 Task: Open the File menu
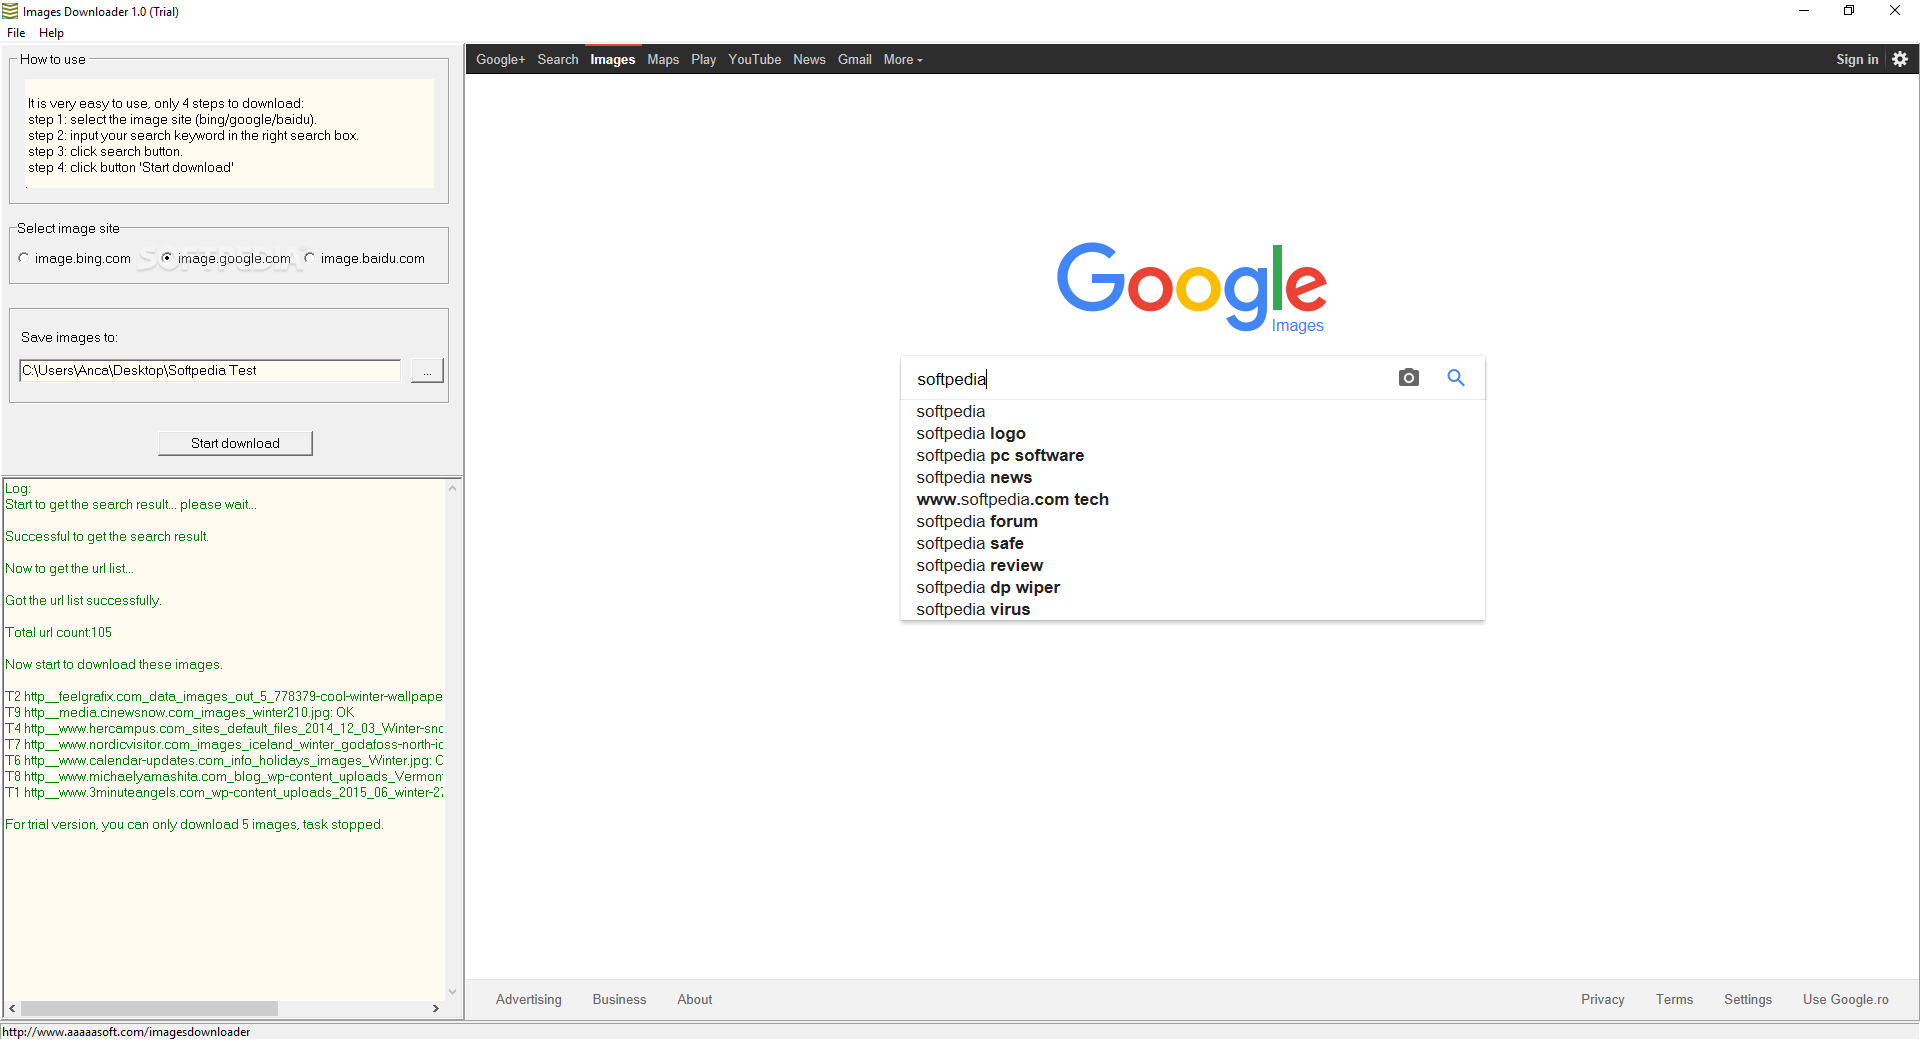[x=16, y=33]
